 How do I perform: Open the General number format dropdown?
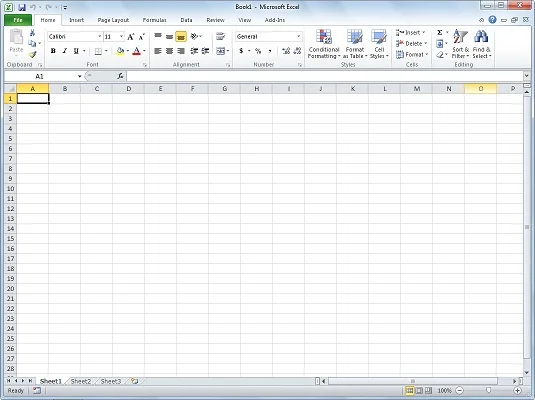click(x=299, y=37)
